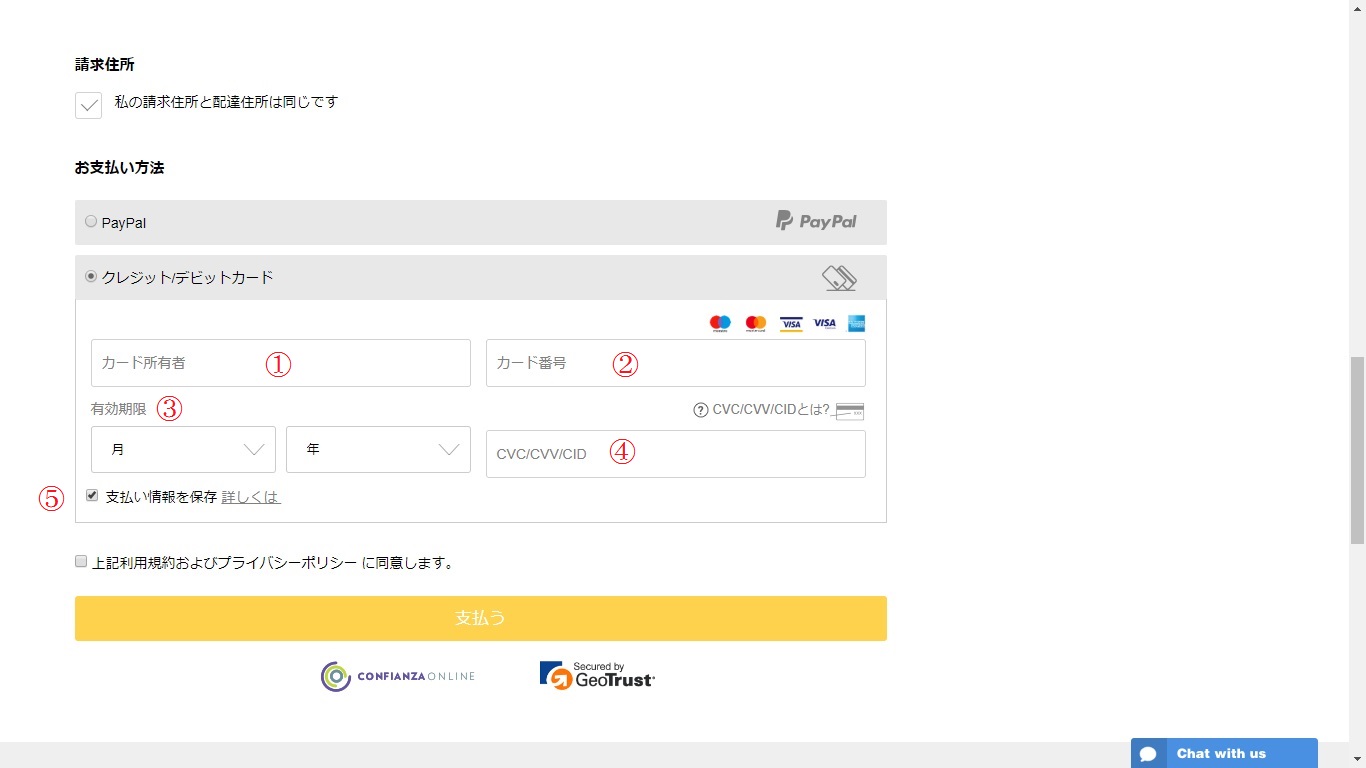Click the American Express logo
Viewport: 1366px width, 768px height.
[856, 323]
